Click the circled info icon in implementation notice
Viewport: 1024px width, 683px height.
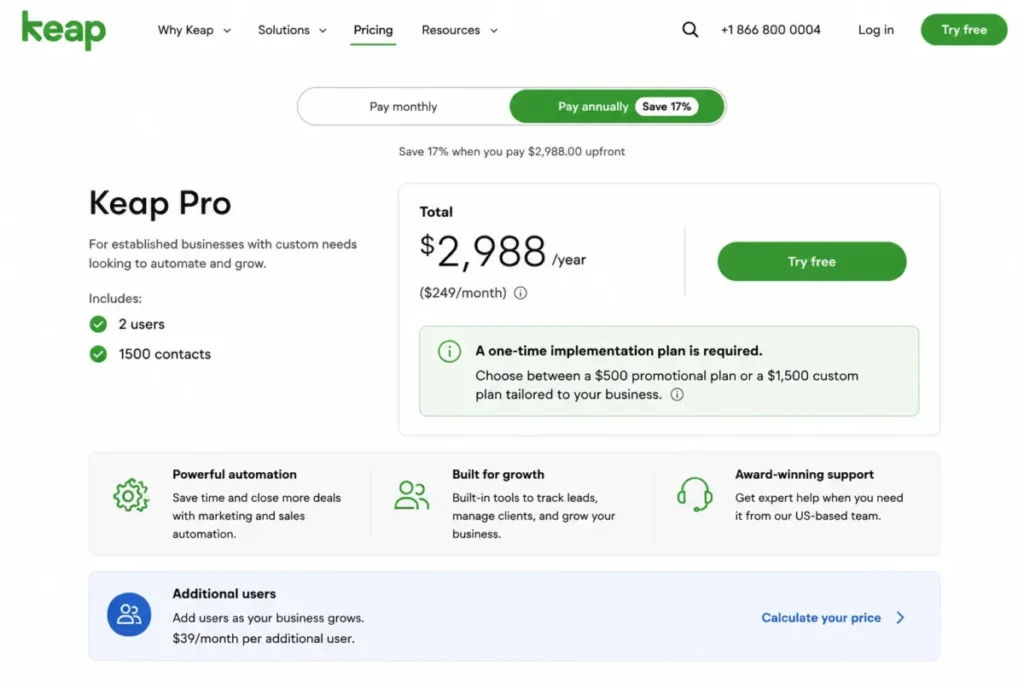tap(449, 351)
